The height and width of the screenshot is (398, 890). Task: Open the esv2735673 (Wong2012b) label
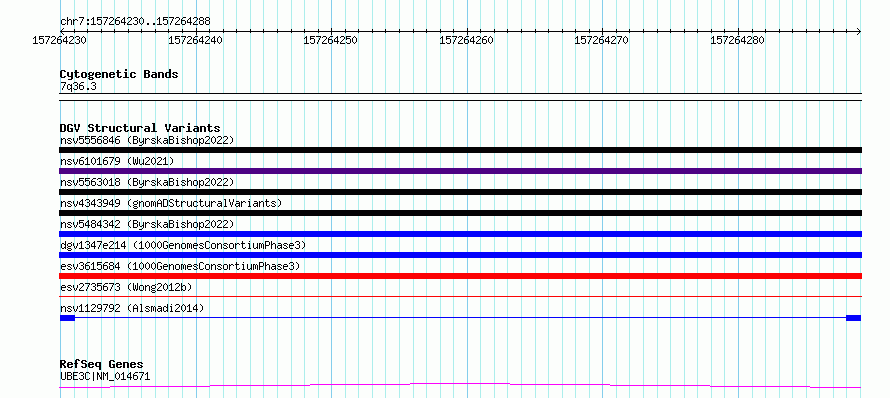[126, 287]
